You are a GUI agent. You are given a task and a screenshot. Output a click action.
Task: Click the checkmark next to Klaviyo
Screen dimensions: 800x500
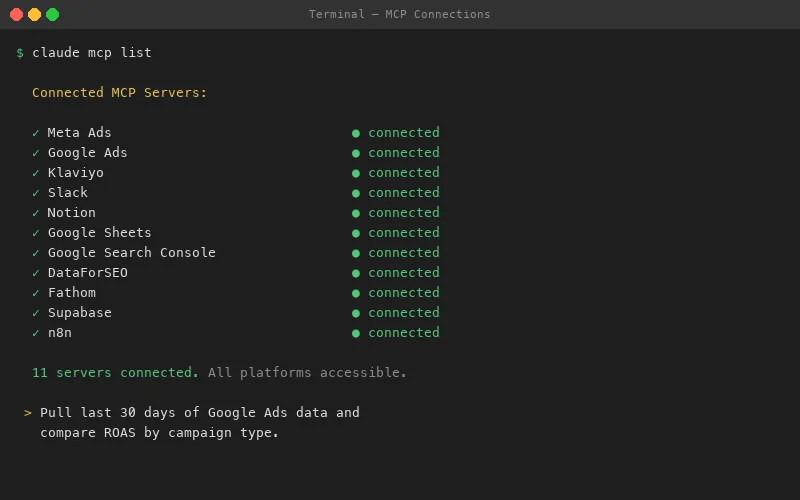point(36,173)
